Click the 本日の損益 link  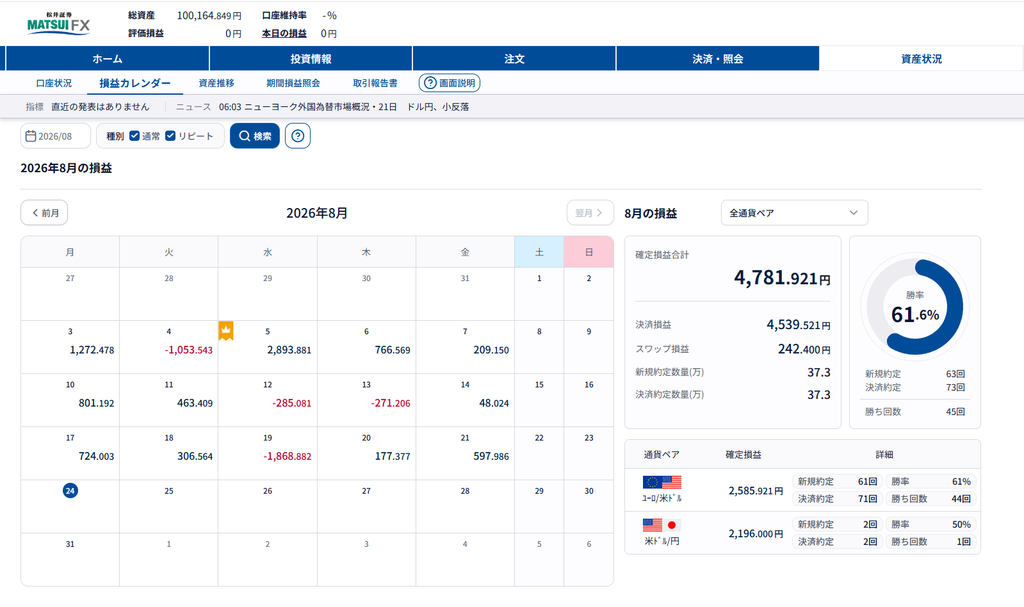(x=284, y=33)
